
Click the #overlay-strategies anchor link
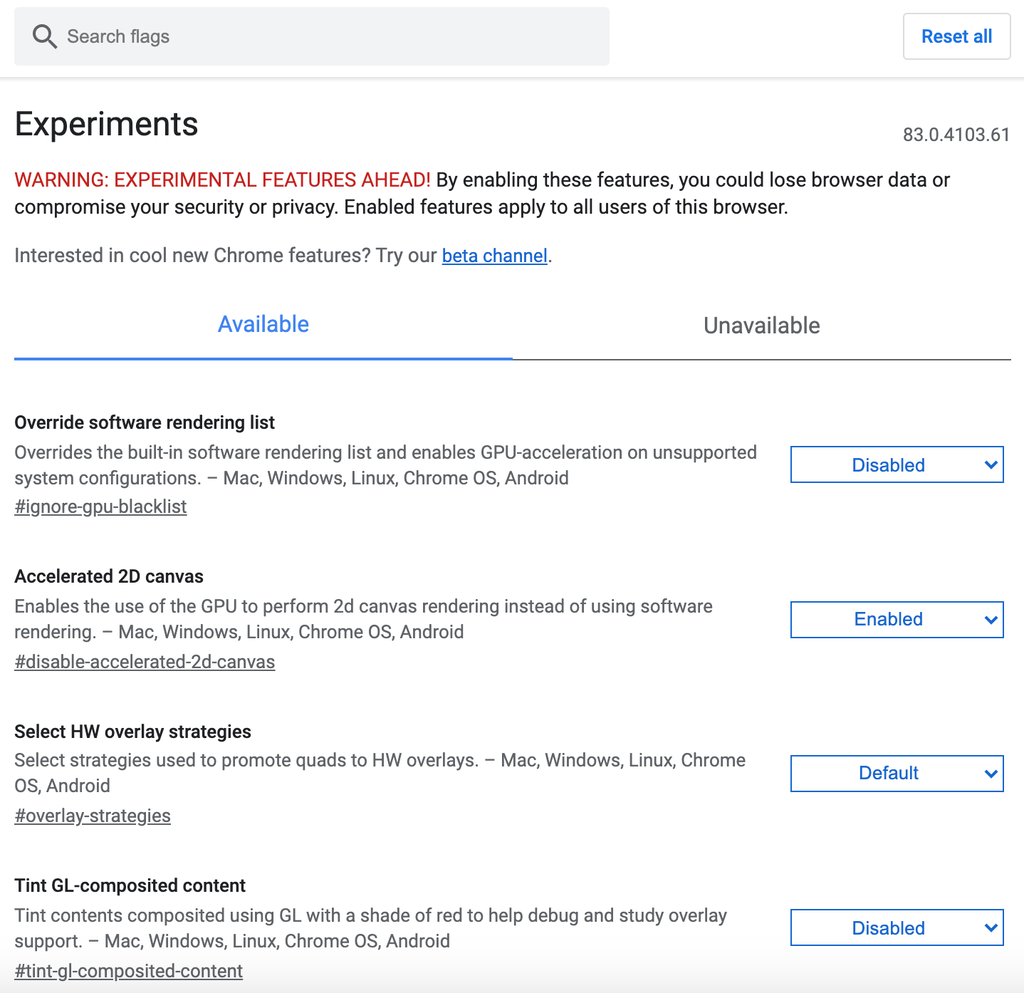pos(92,816)
